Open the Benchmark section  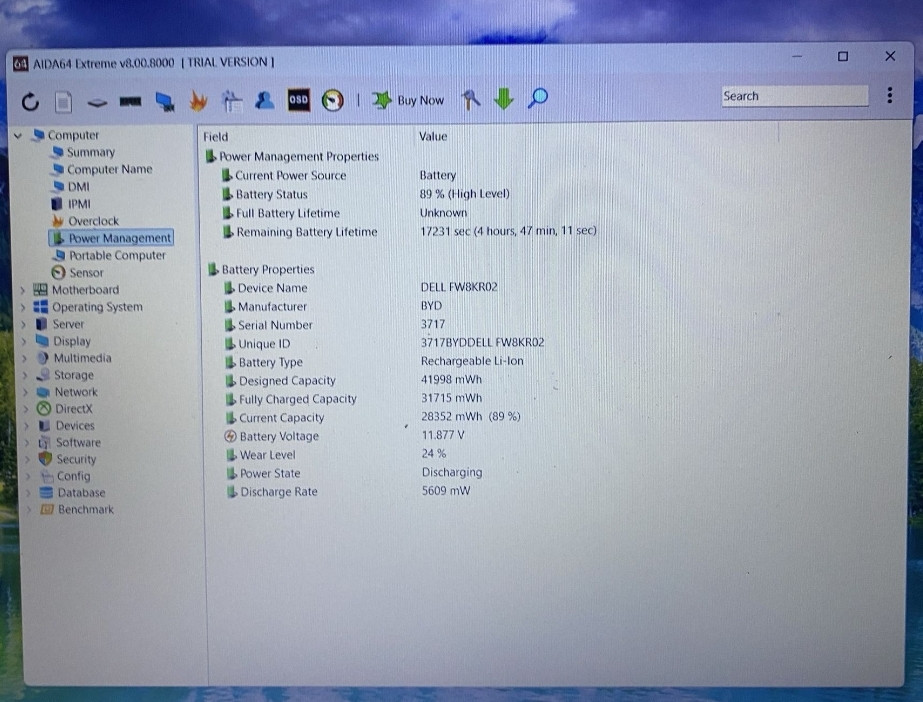click(85, 509)
